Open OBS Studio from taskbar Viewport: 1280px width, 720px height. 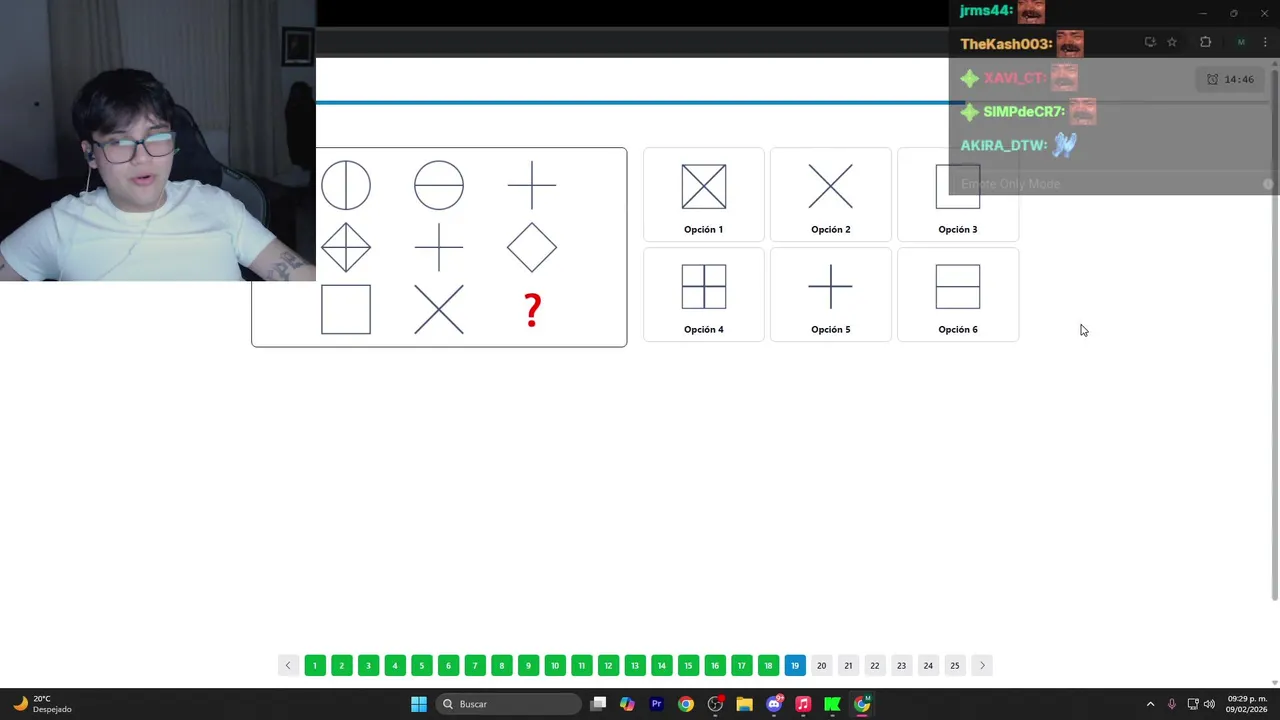click(x=715, y=704)
